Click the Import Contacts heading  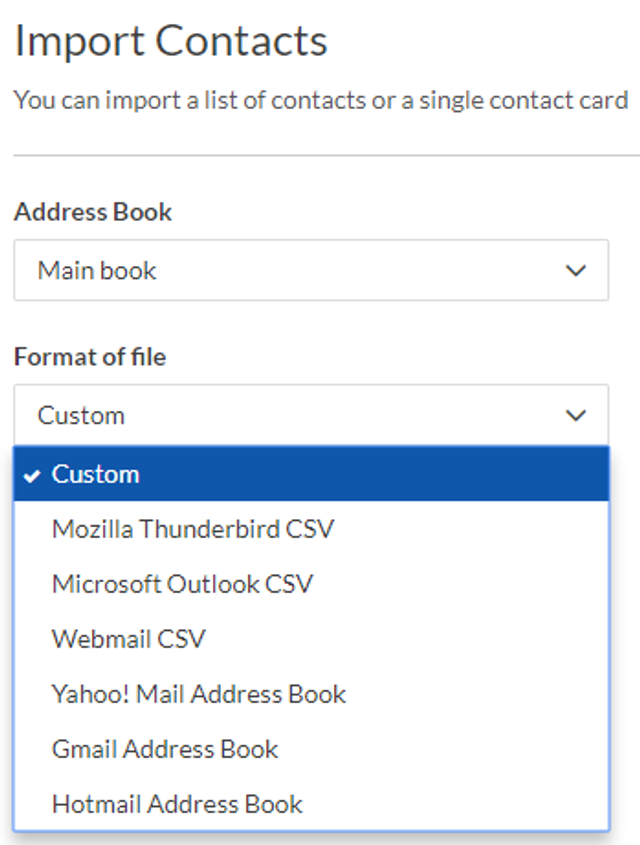171,41
